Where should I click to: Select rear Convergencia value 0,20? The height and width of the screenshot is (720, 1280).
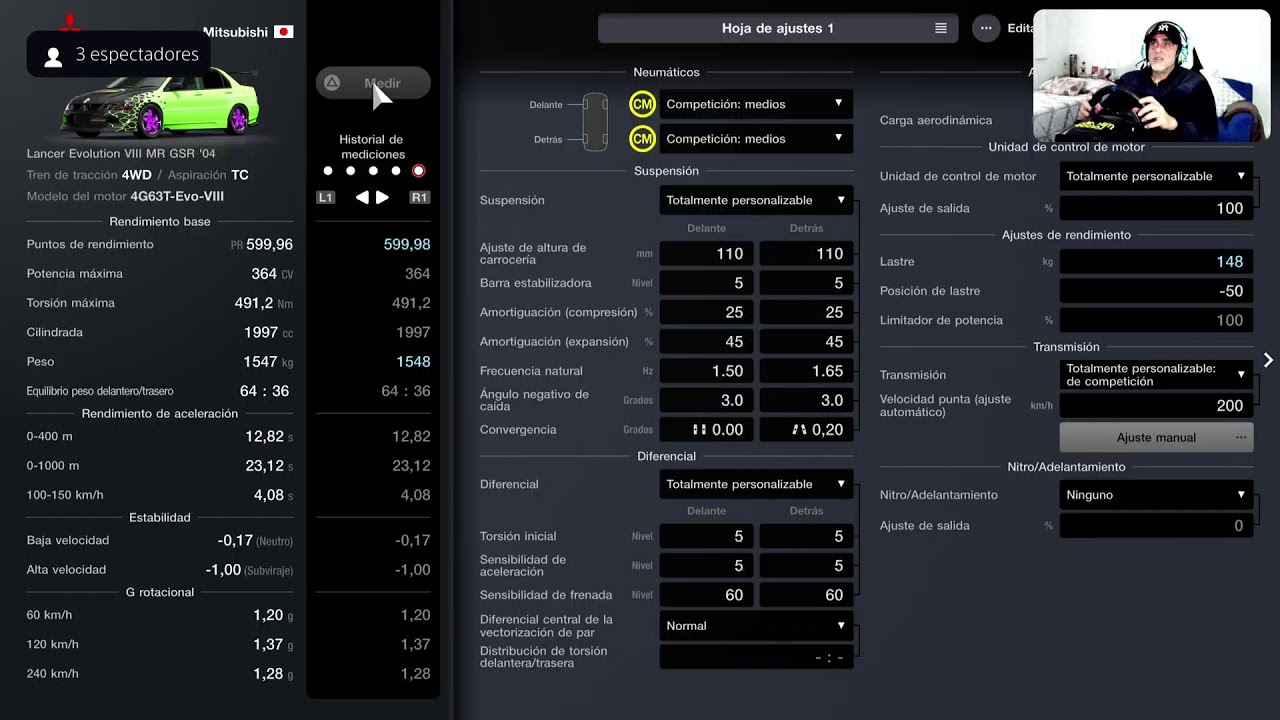click(806, 430)
